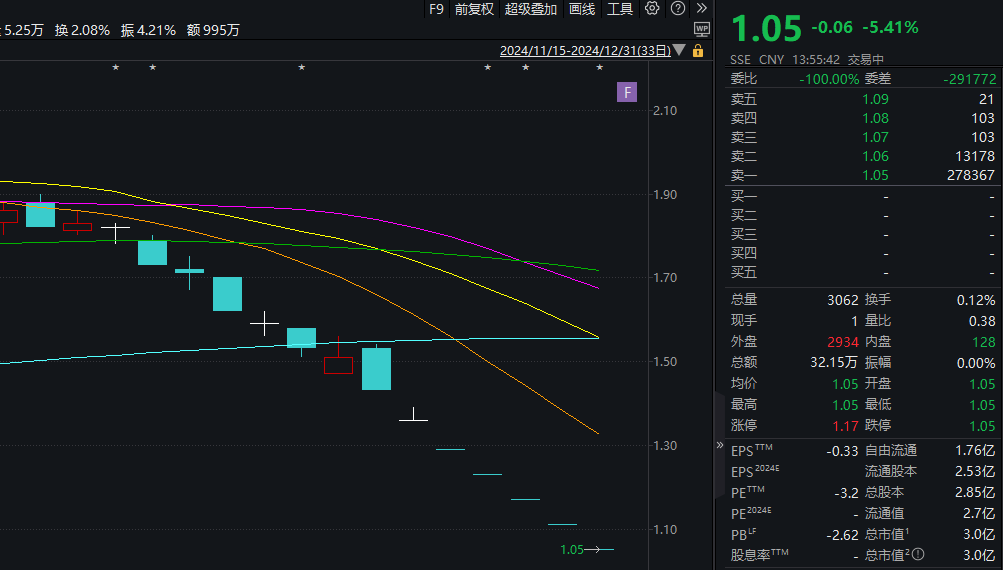
Task: Click the 委差 value -291772
Action: pos(970,79)
